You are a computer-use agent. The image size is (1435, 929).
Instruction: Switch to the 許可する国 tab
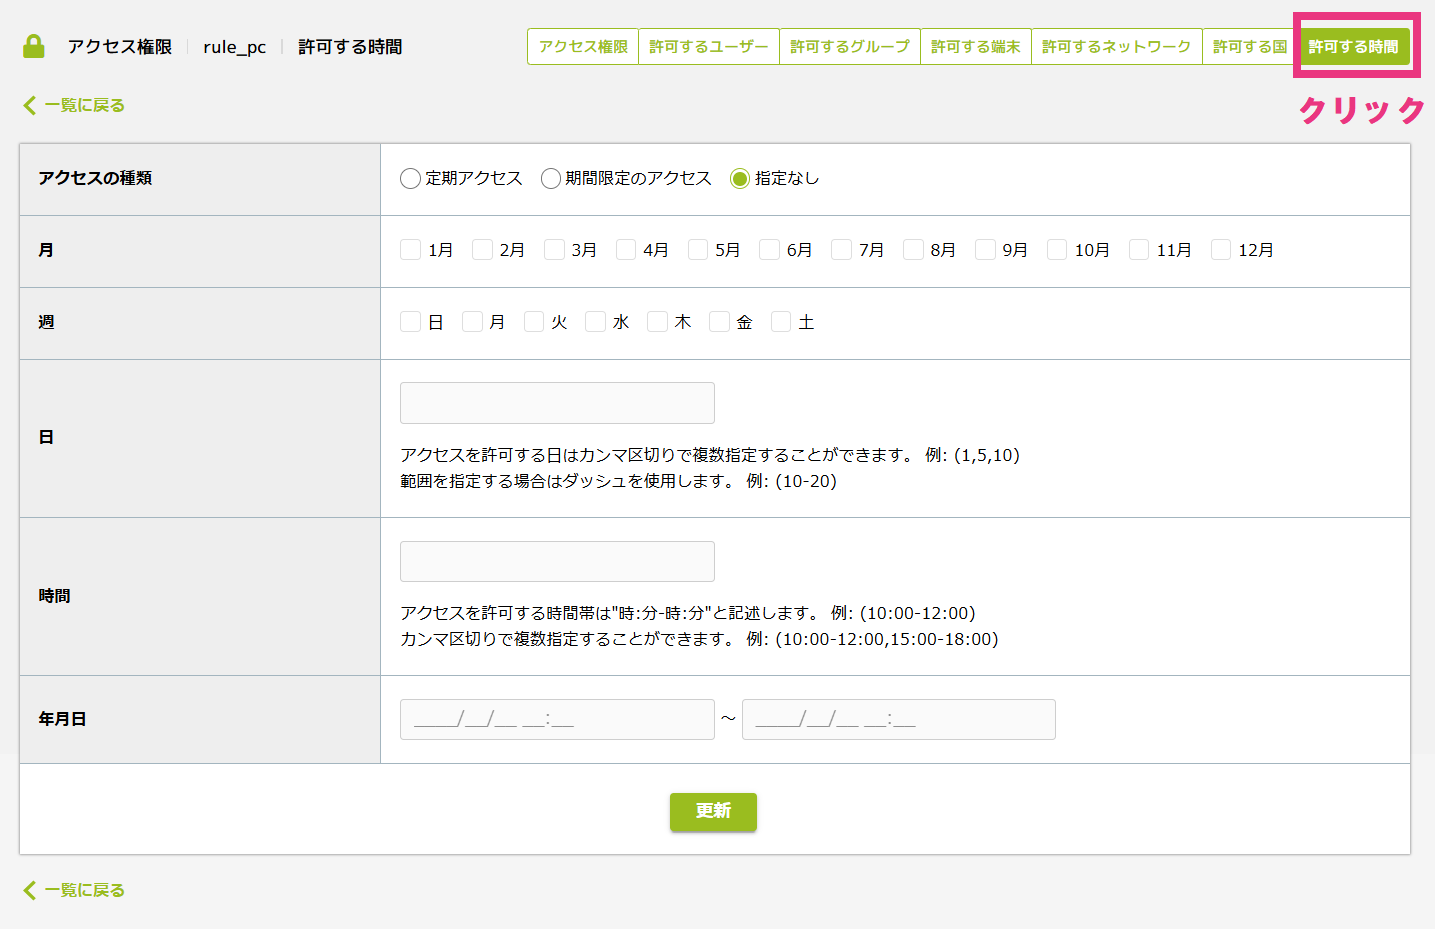point(1250,47)
